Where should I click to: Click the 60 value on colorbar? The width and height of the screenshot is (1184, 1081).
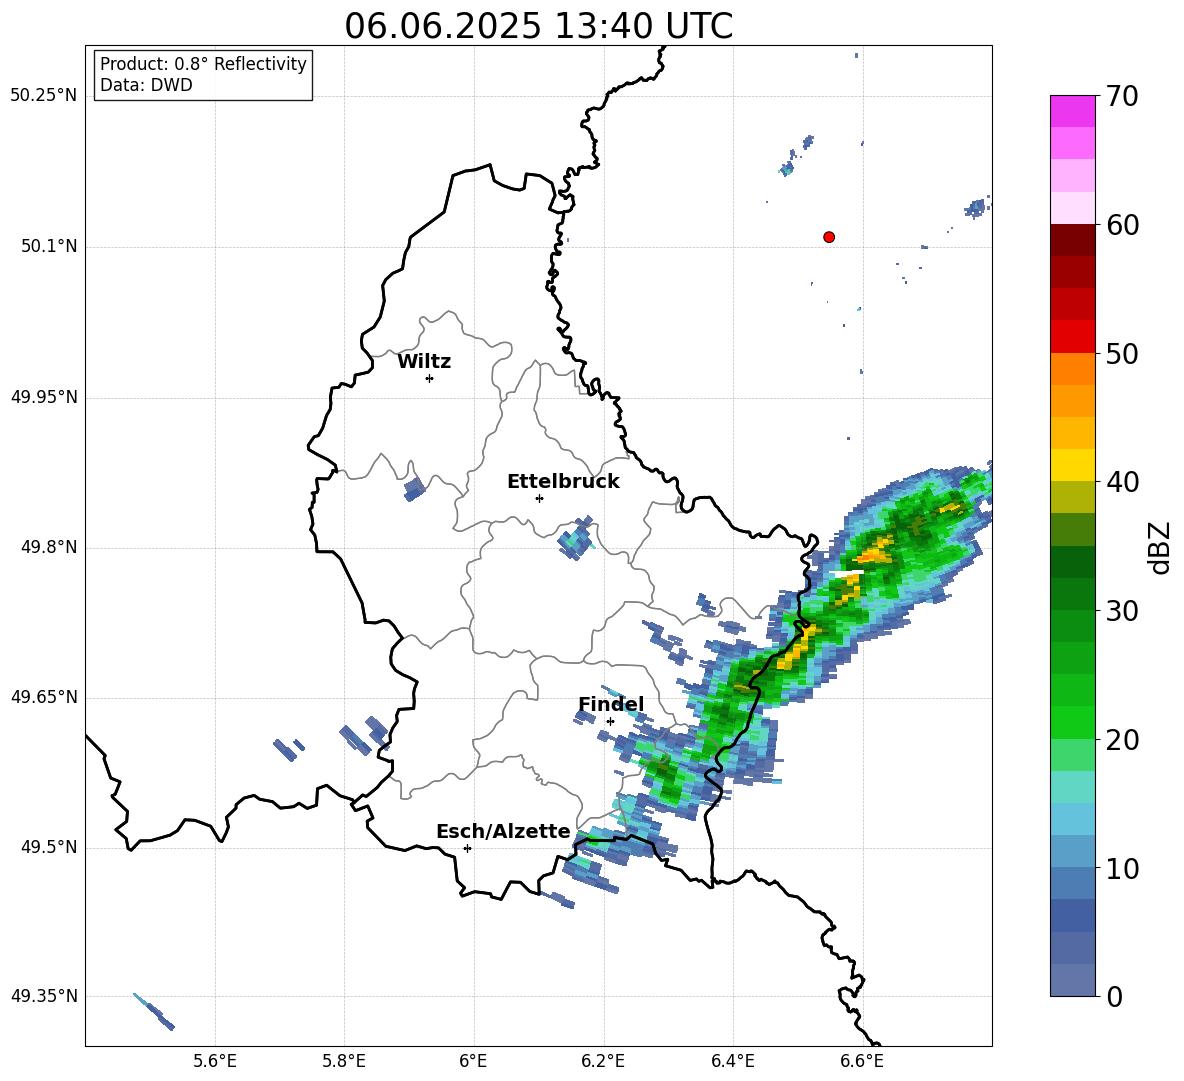click(x=1122, y=225)
